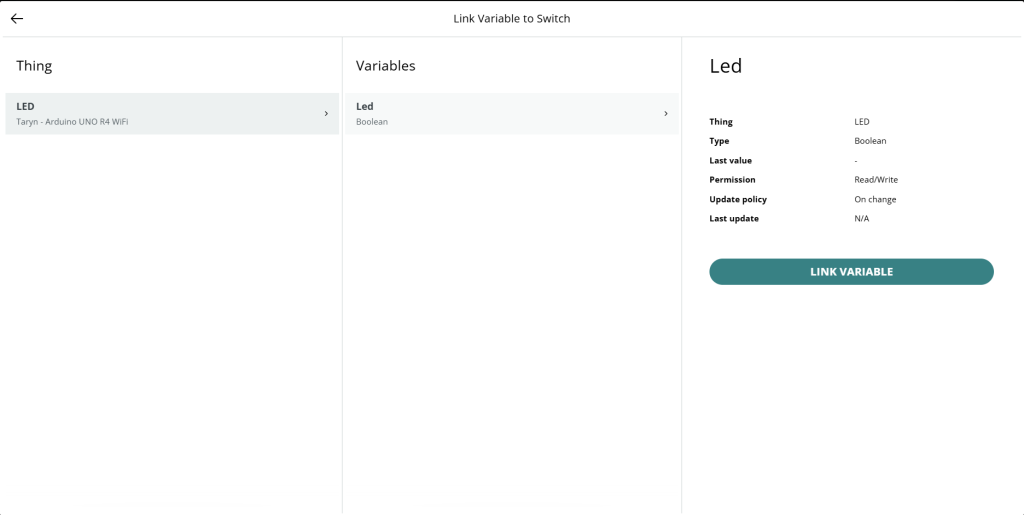This screenshot has width=1024, height=515.
Task: Click the Thing value LED in details
Action: (x=862, y=122)
